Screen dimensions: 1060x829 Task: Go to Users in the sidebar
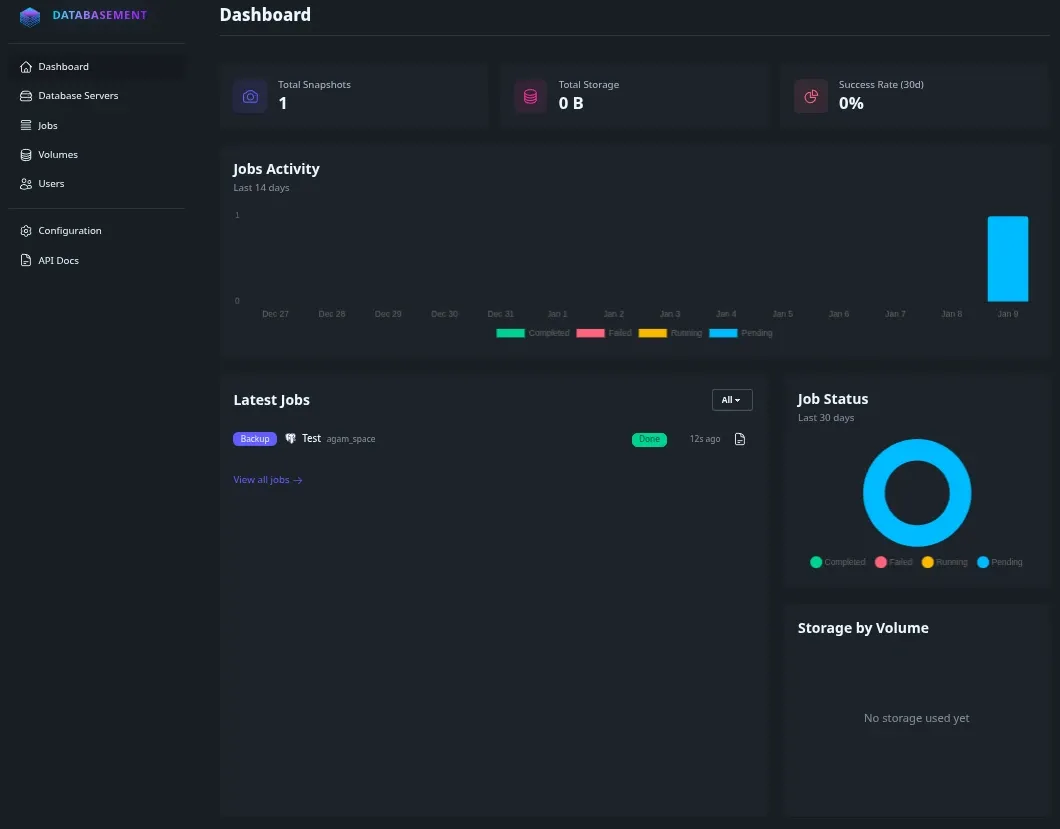51,184
